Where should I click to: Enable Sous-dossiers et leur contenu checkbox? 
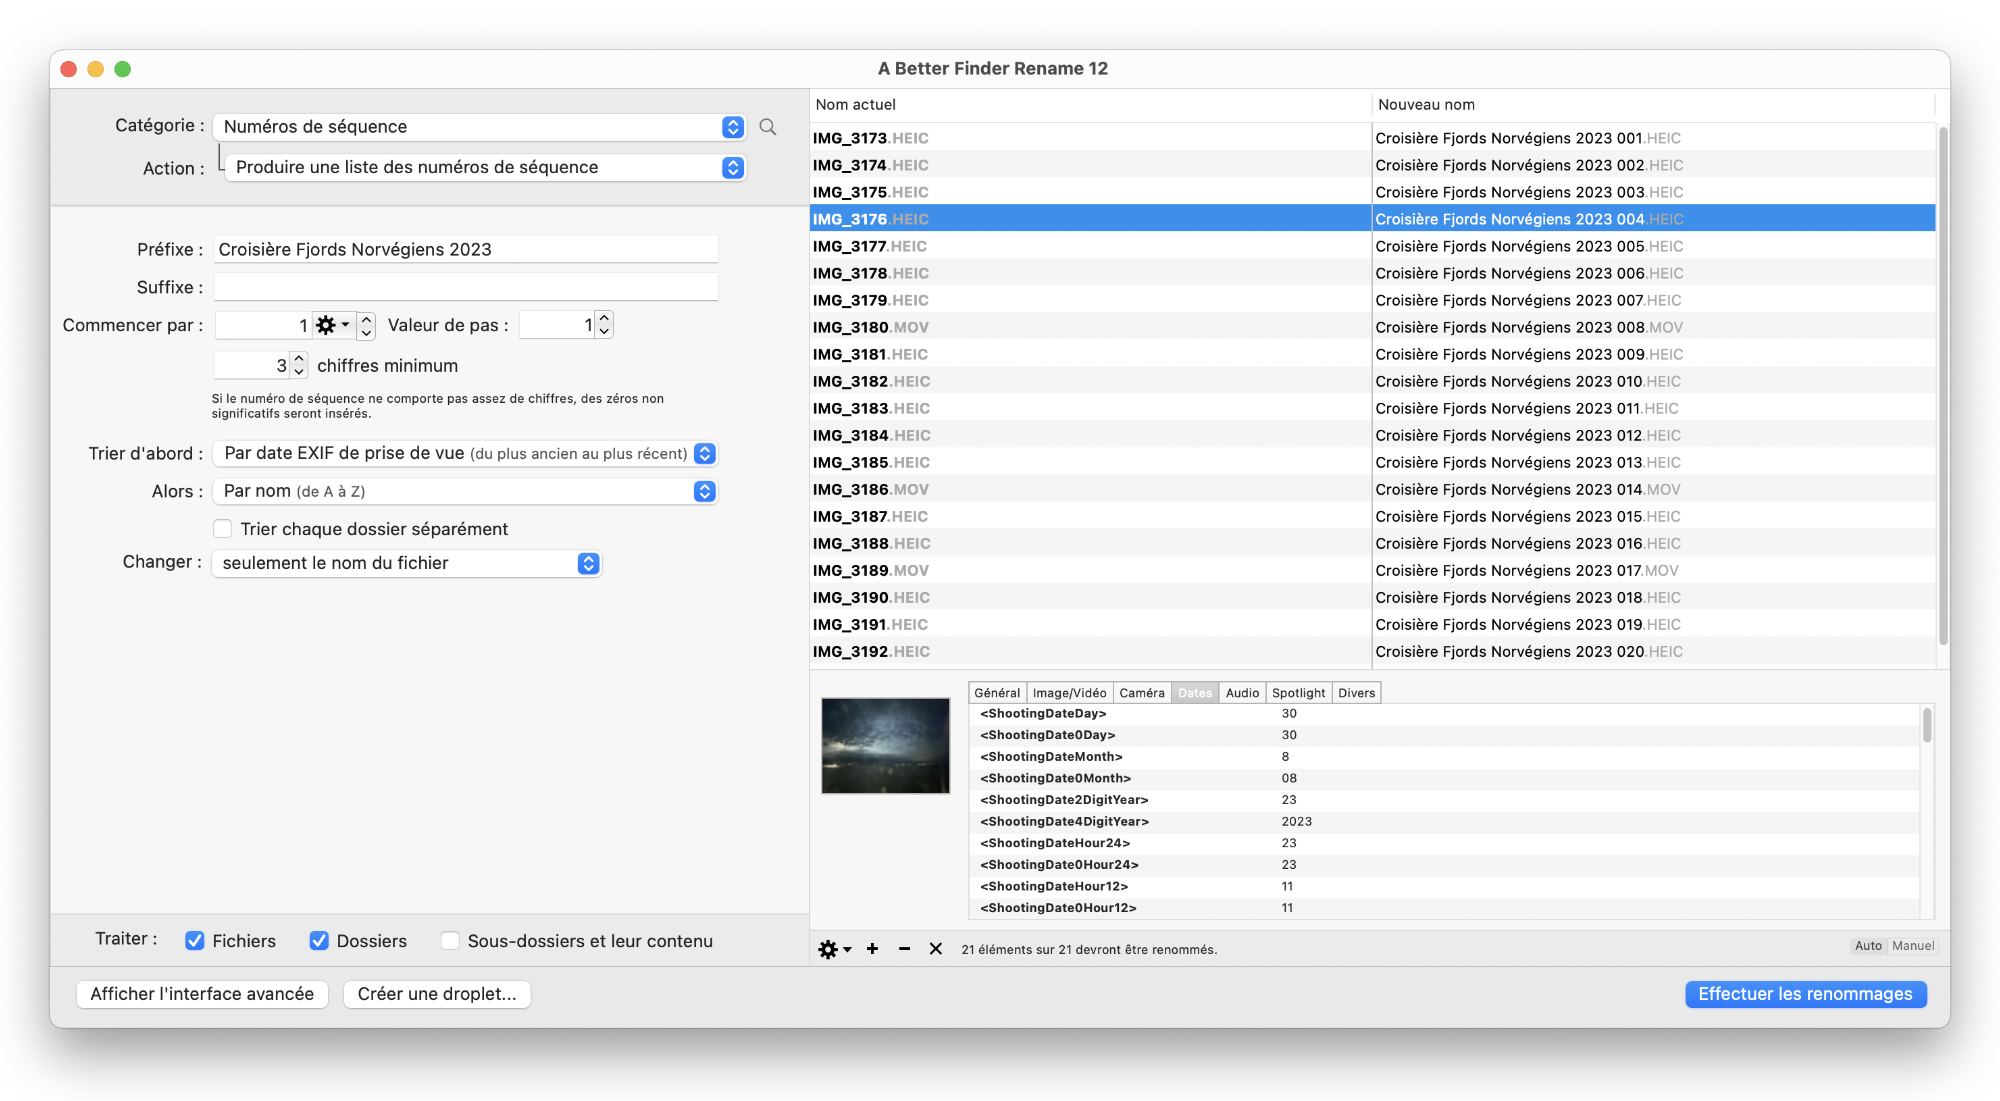coord(450,941)
